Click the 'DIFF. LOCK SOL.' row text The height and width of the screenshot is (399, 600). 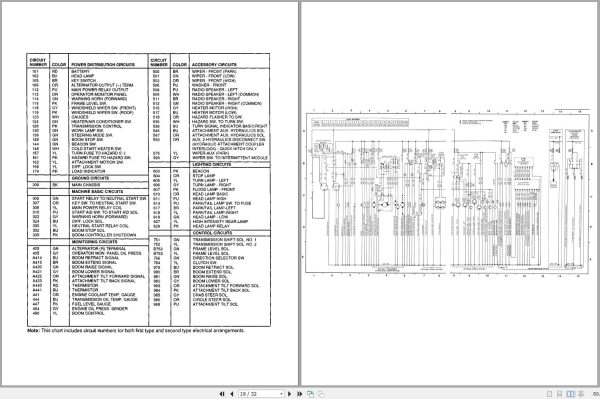pos(87,221)
